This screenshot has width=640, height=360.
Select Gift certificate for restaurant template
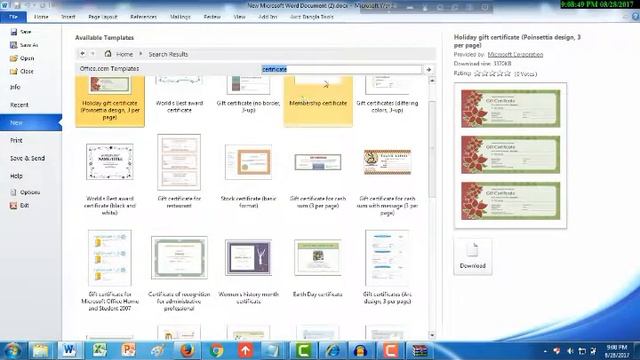pyautogui.click(x=179, y=172)
